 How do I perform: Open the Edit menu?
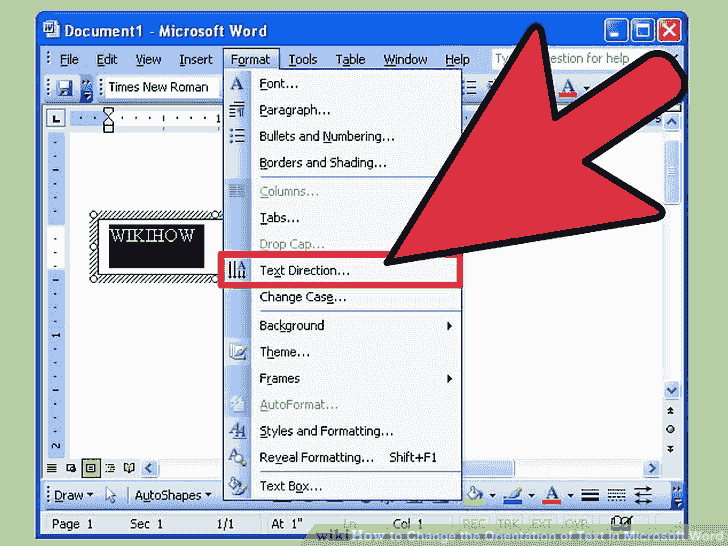pos(107,60)
